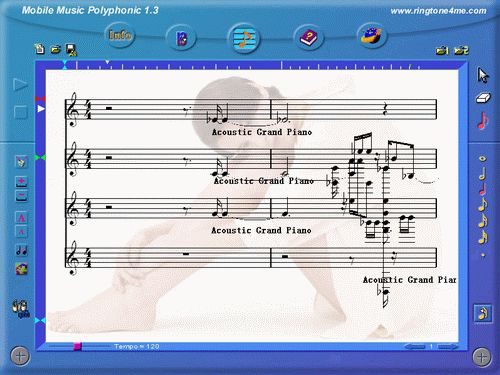Image resolution: width=500 pixels, height=375 pixels.
Task: Open the Info round button
Action: (120, 35)
